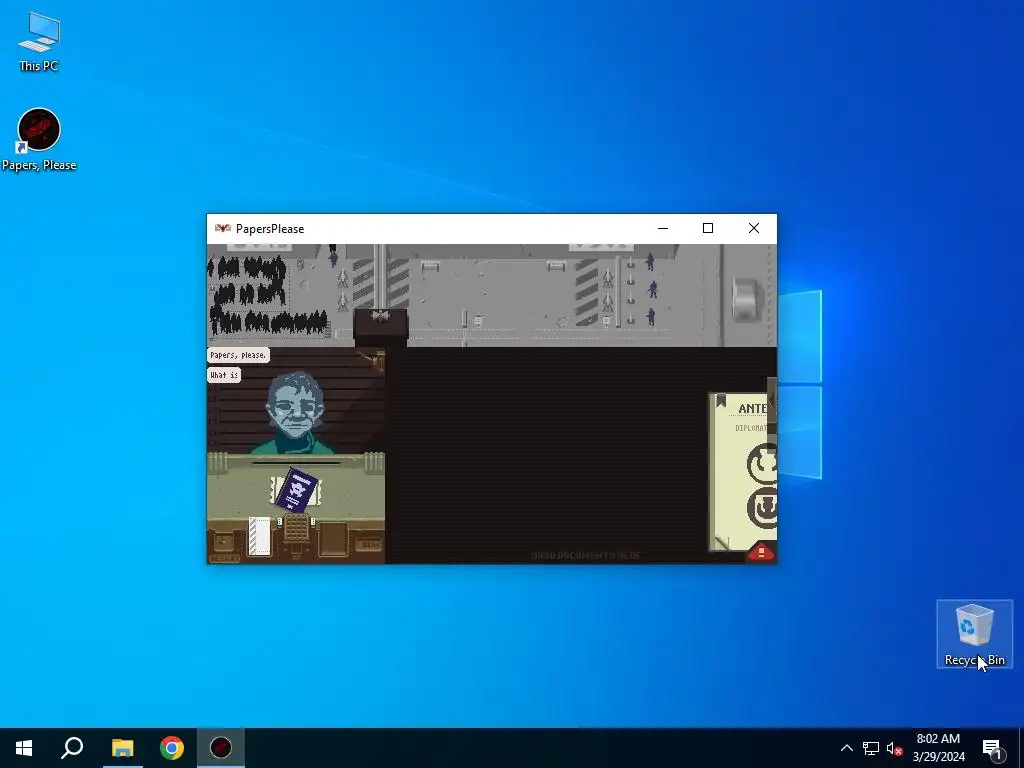The image size is (1024, 768).
Task: Click the parked vehicle in the border view
Action: click(x=745, y=300)
